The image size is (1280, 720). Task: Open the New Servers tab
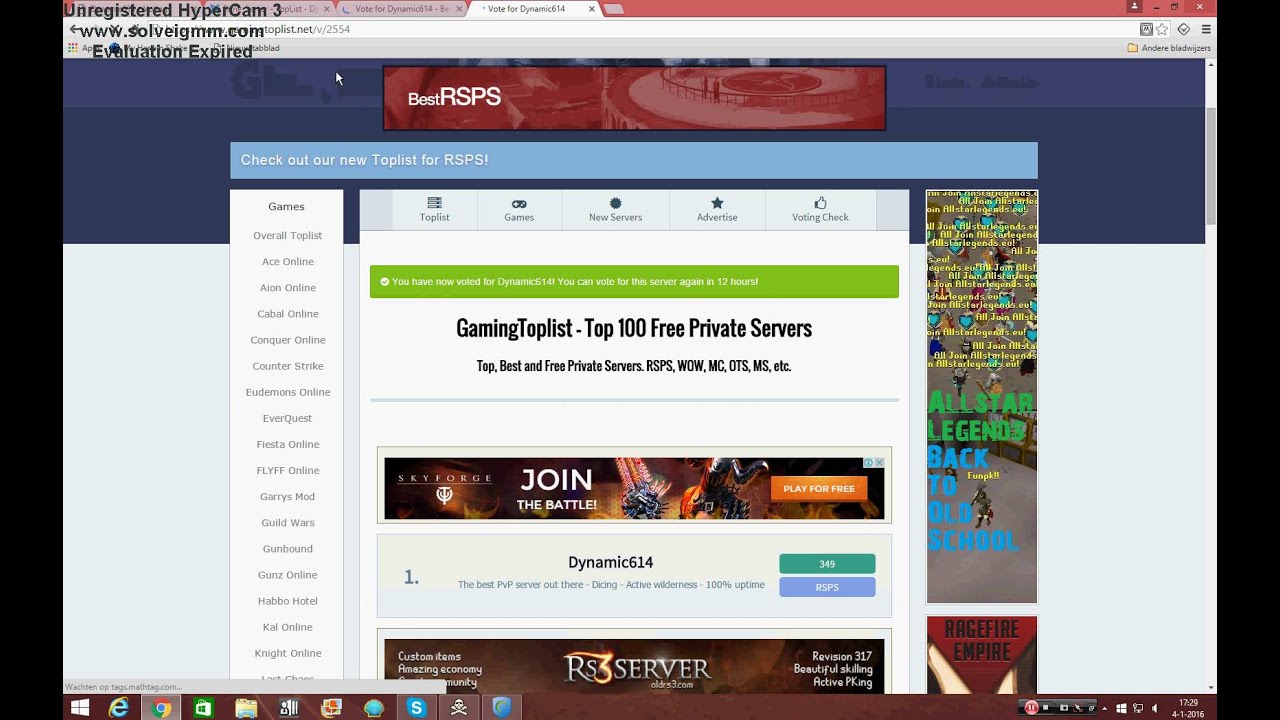[615, 209]
